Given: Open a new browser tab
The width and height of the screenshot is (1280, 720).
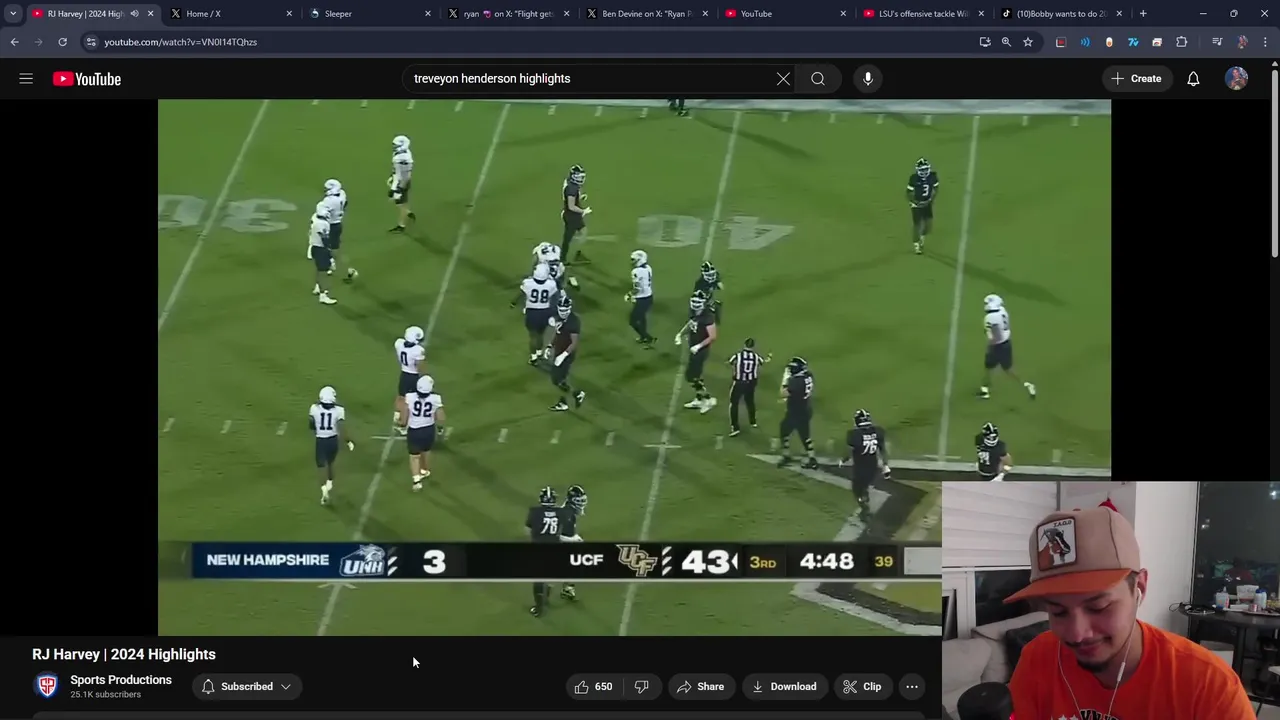Looking at the screenshot, I should coord(1143,14).
